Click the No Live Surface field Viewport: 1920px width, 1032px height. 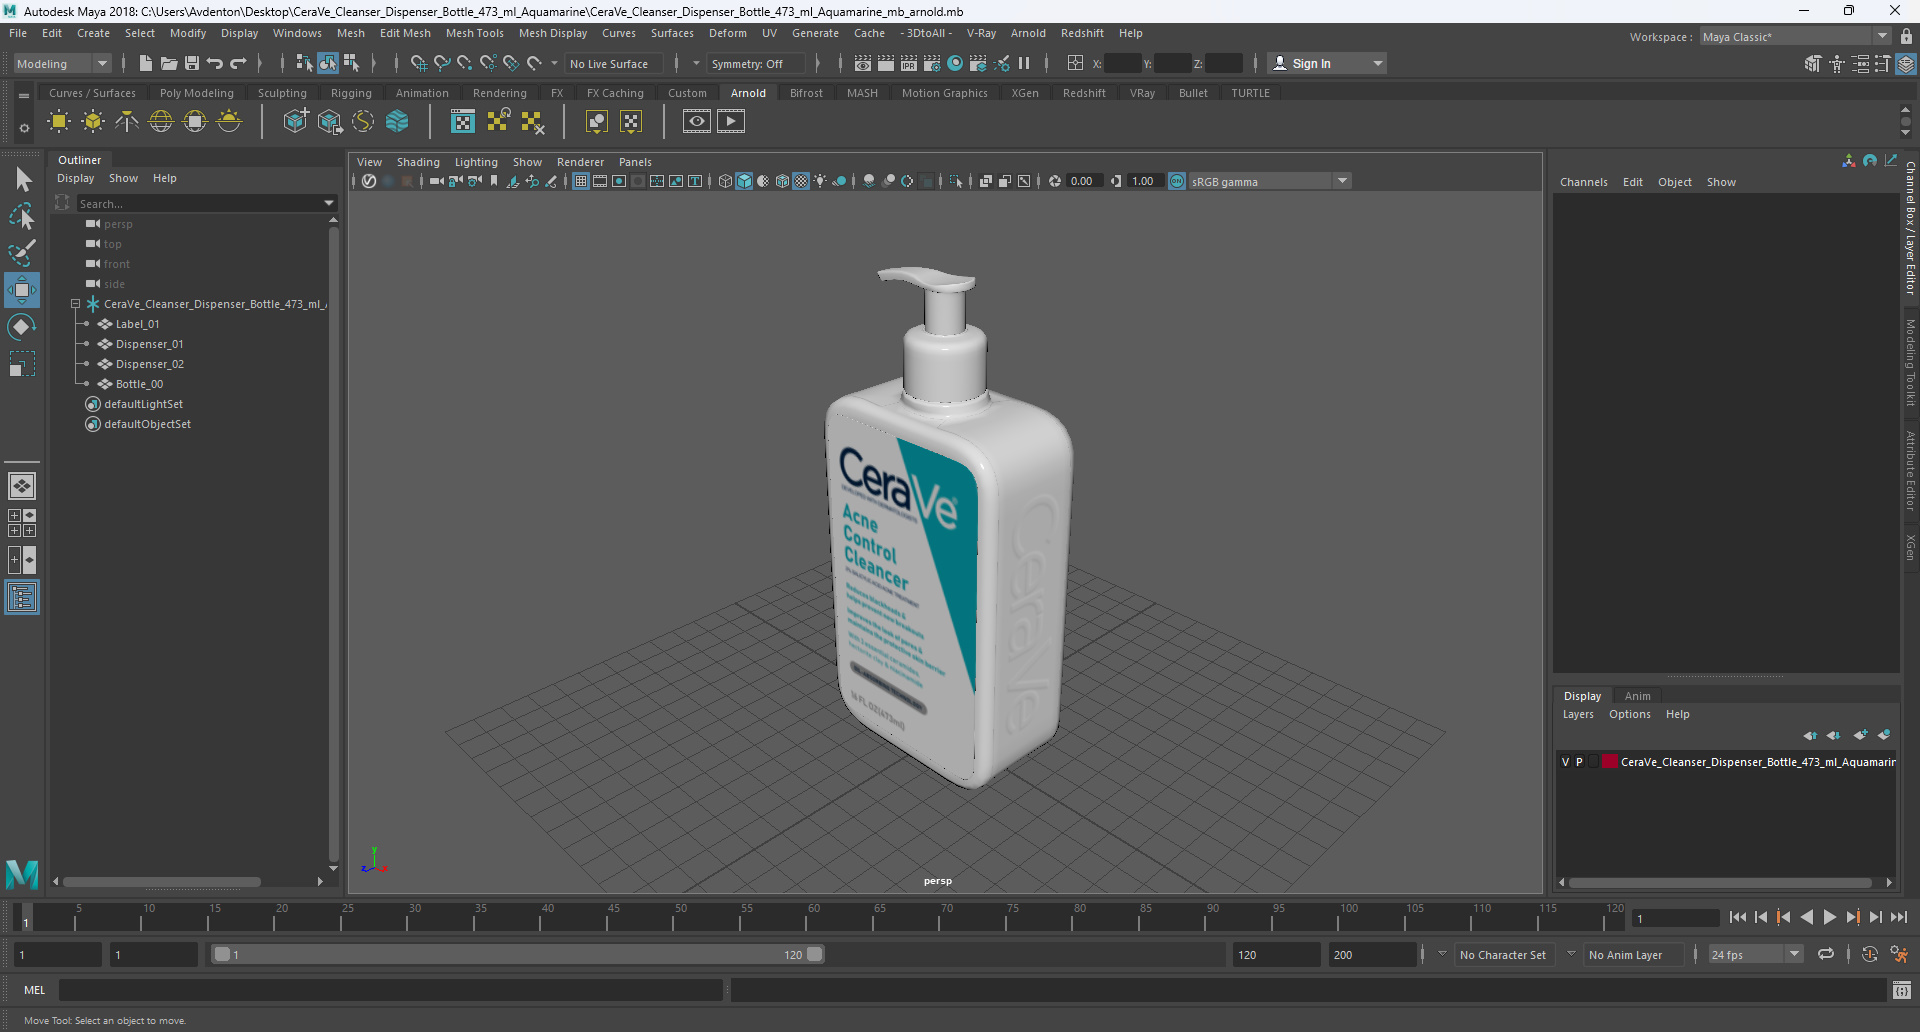point(612,63)
